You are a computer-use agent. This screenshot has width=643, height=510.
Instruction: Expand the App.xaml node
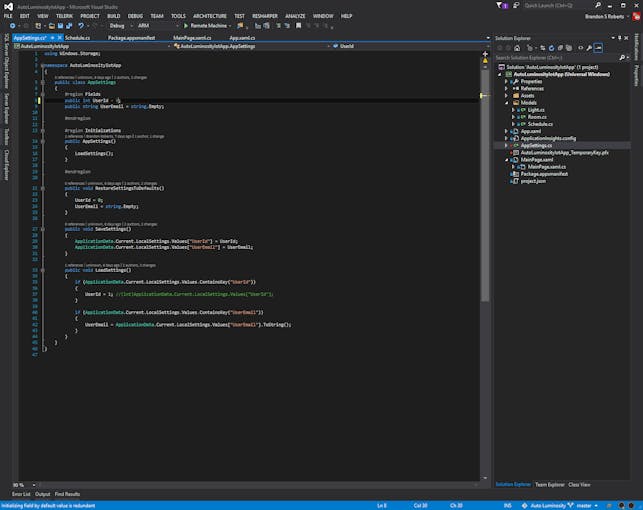pyautogui.click(x=506, y=131)
